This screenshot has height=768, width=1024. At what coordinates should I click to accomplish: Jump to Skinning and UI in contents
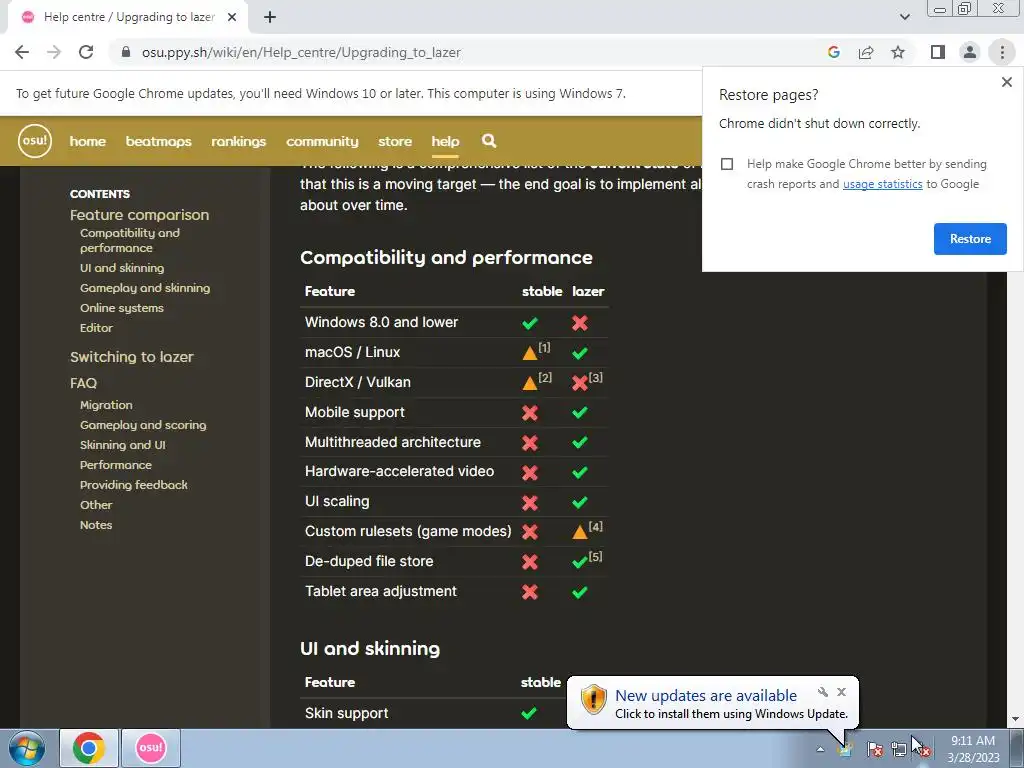[x=123, y=445]
